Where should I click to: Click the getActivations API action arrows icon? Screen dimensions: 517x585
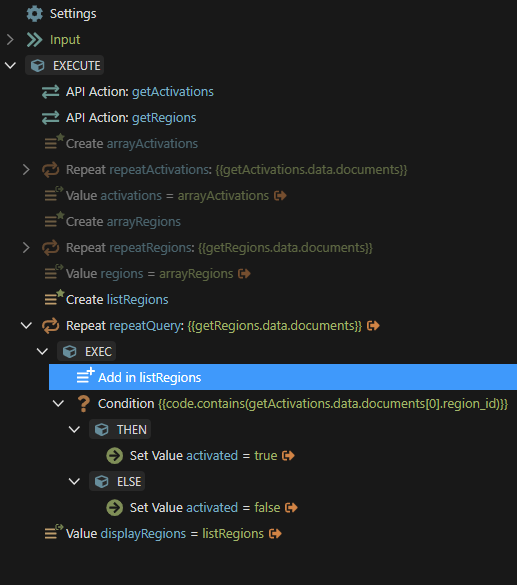coord(51,92)
